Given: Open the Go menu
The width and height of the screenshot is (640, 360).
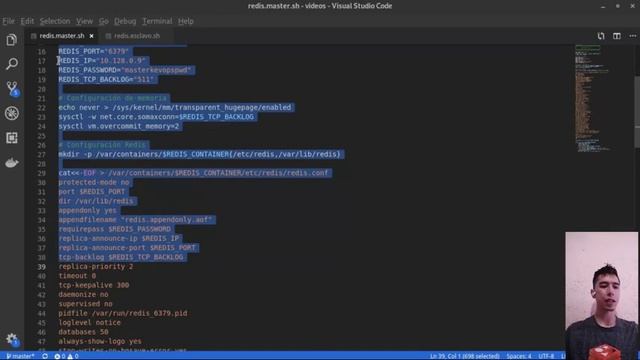Looking at the screenshot, I should point(104,21).
